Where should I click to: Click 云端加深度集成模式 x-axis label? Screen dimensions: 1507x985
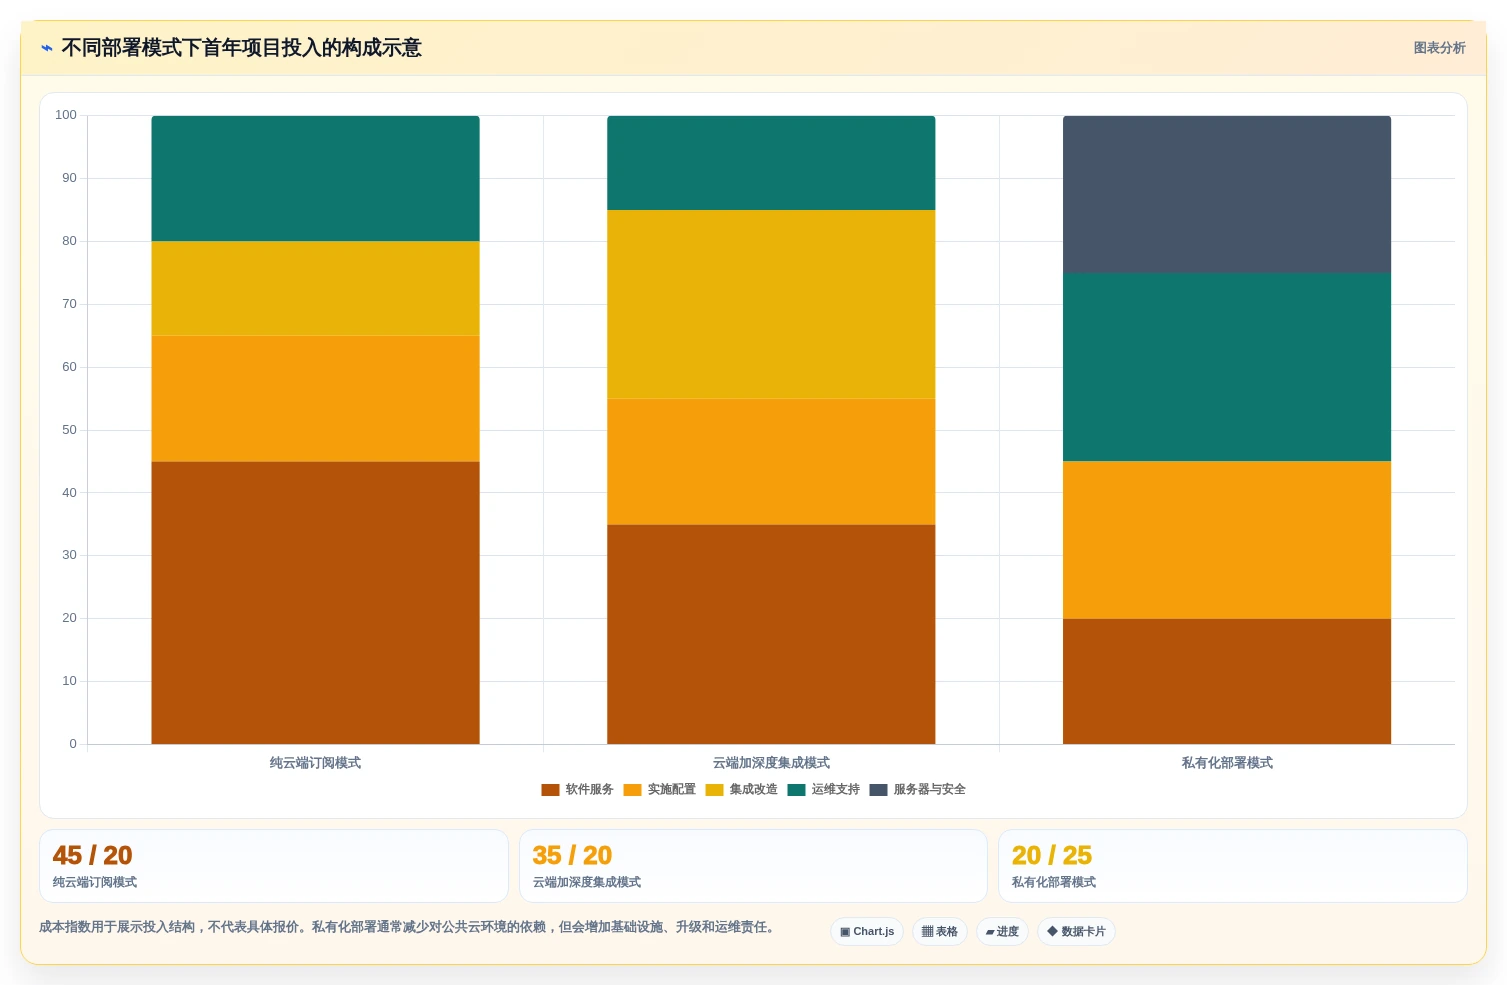[771, 763]
